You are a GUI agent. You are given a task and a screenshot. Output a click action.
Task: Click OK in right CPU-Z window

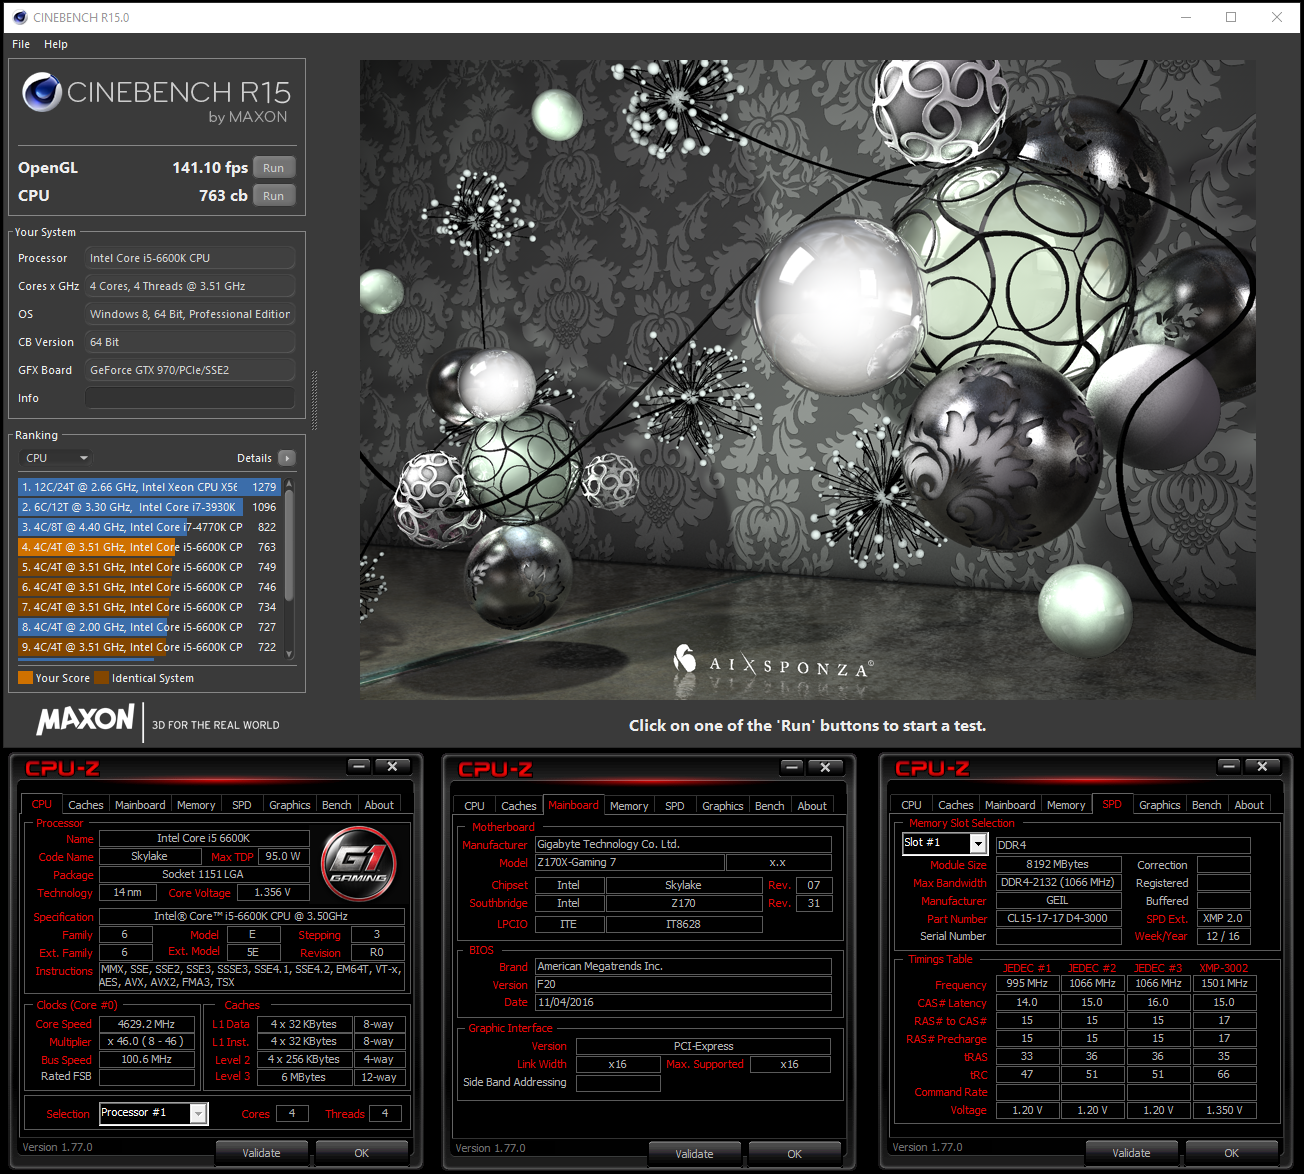1232,1153
